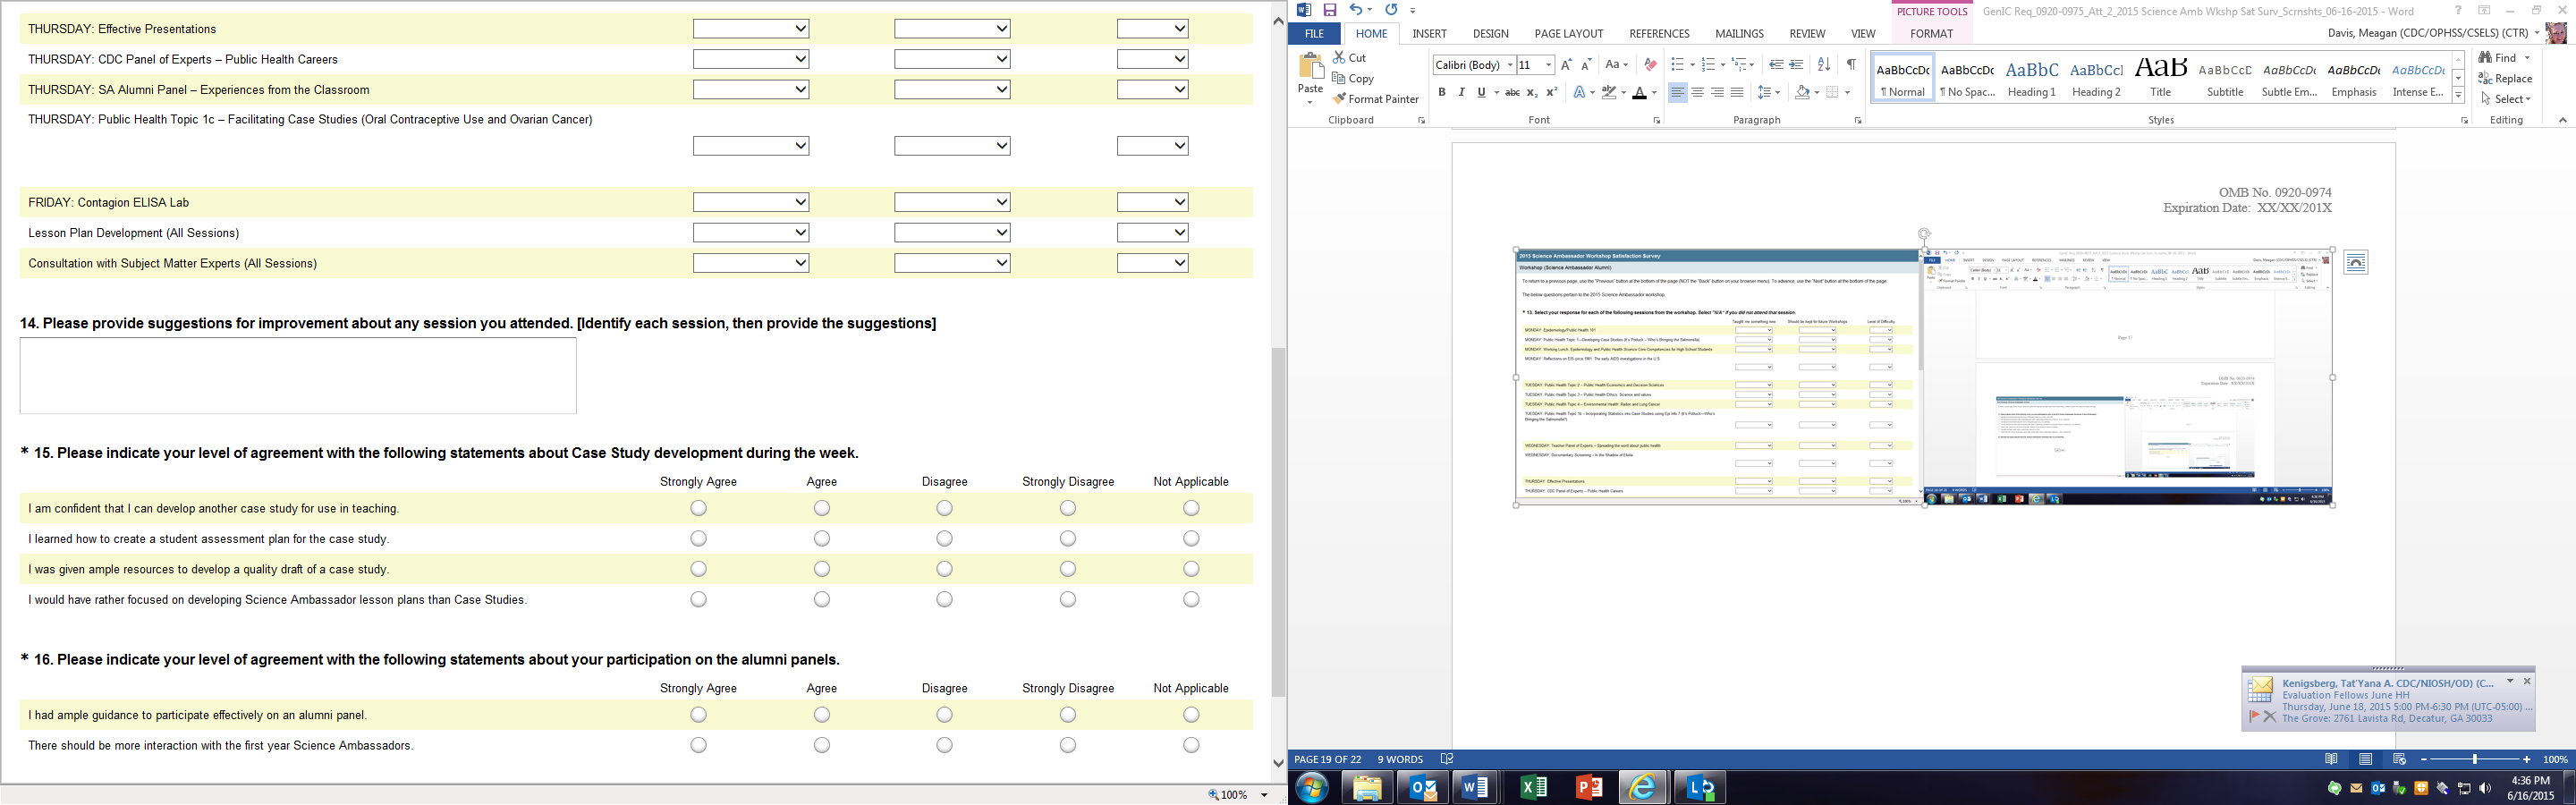This screenshot has width=2576, height=805.
Task: Switch to the REVIEW ribbon tab
Action: click(x=1807, y=34)
